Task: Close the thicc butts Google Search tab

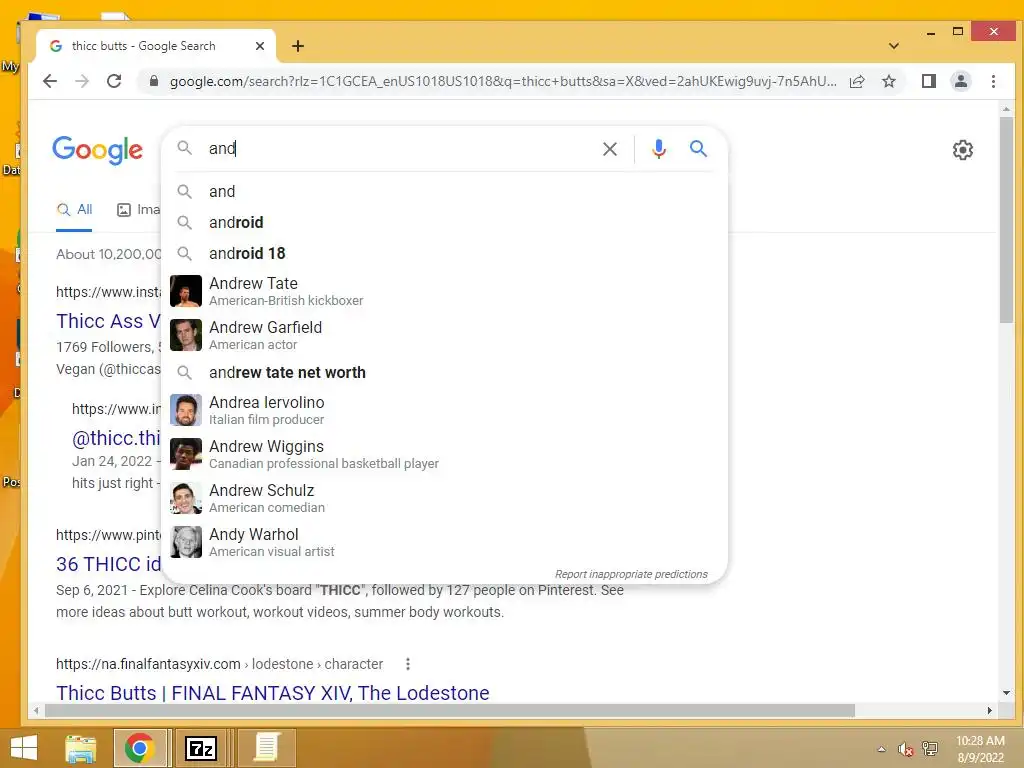Action: pyautogui.click(x=260, y=46)
